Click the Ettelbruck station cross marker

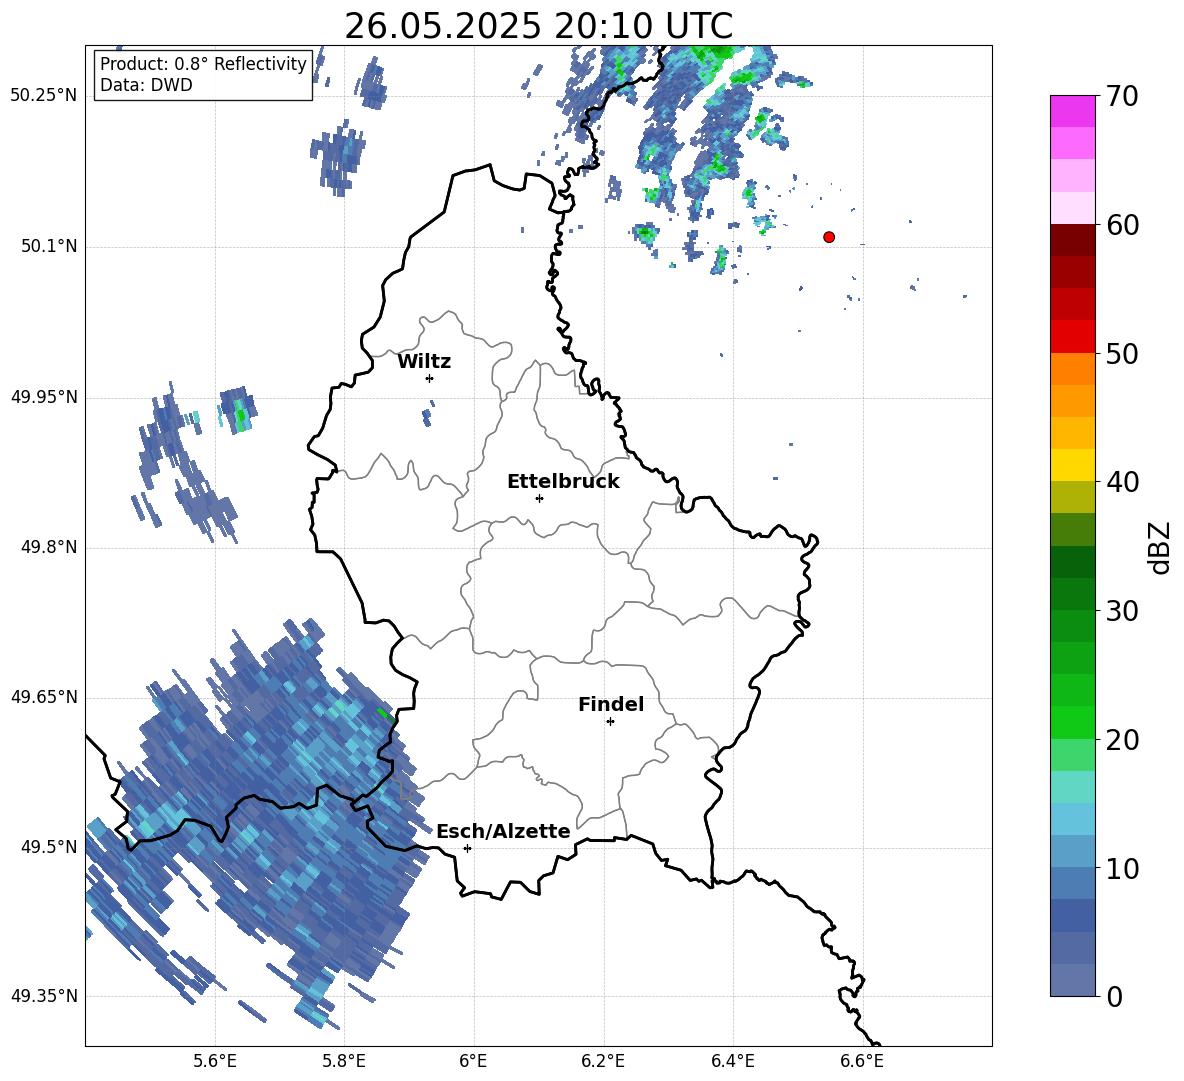[x=539, y=498]
